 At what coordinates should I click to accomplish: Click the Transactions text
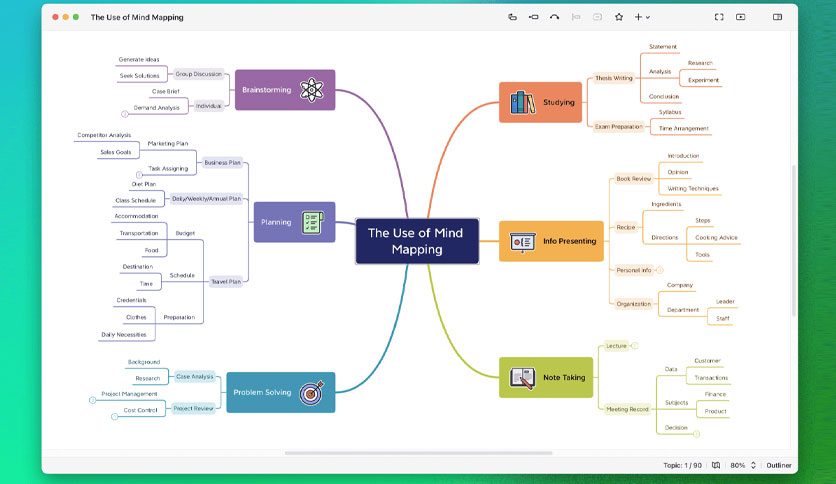coord(711,377)
